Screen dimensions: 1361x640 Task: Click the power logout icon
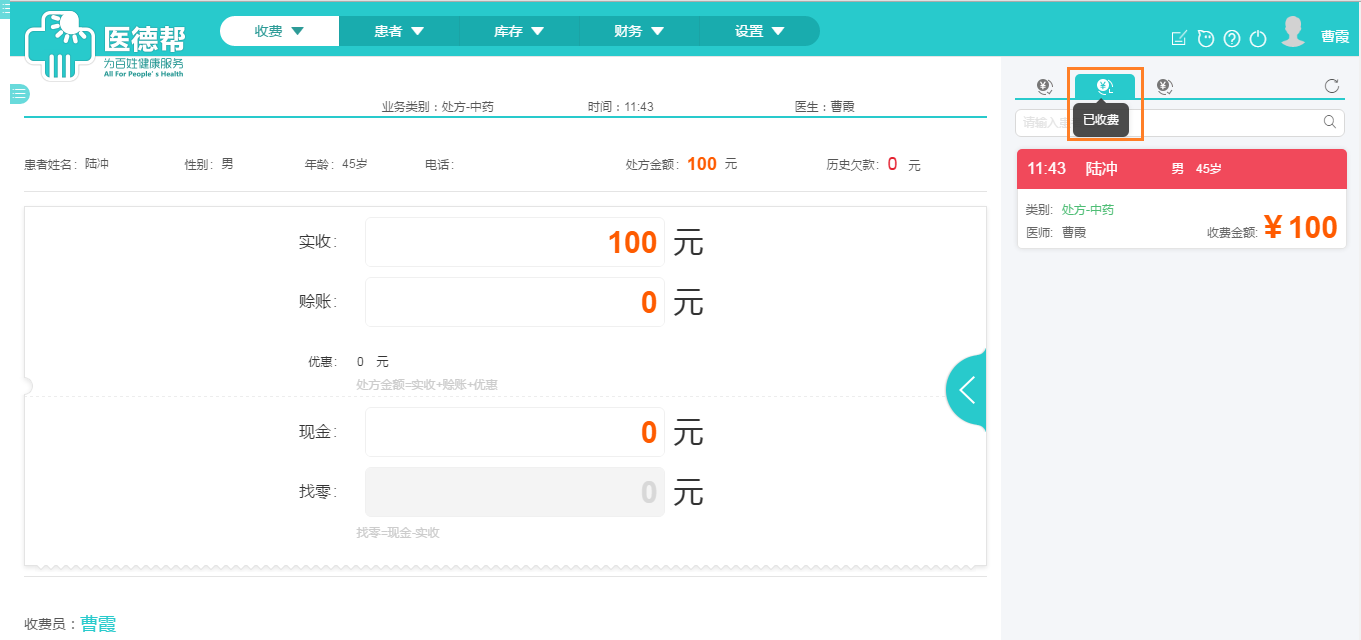pyautogui.click(x=1259, y=38)
